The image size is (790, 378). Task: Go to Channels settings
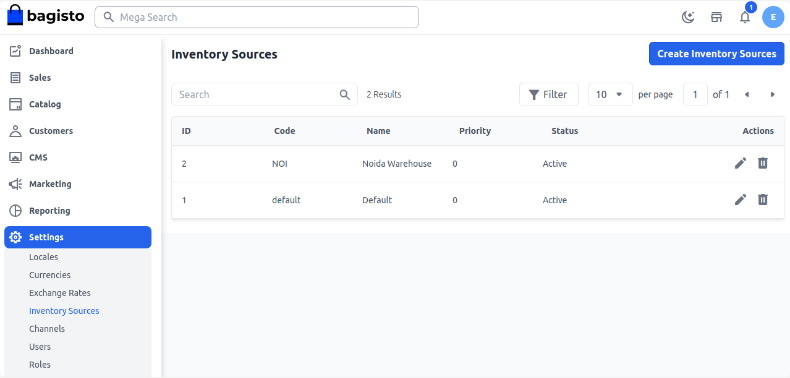click(x=47, y=329)
